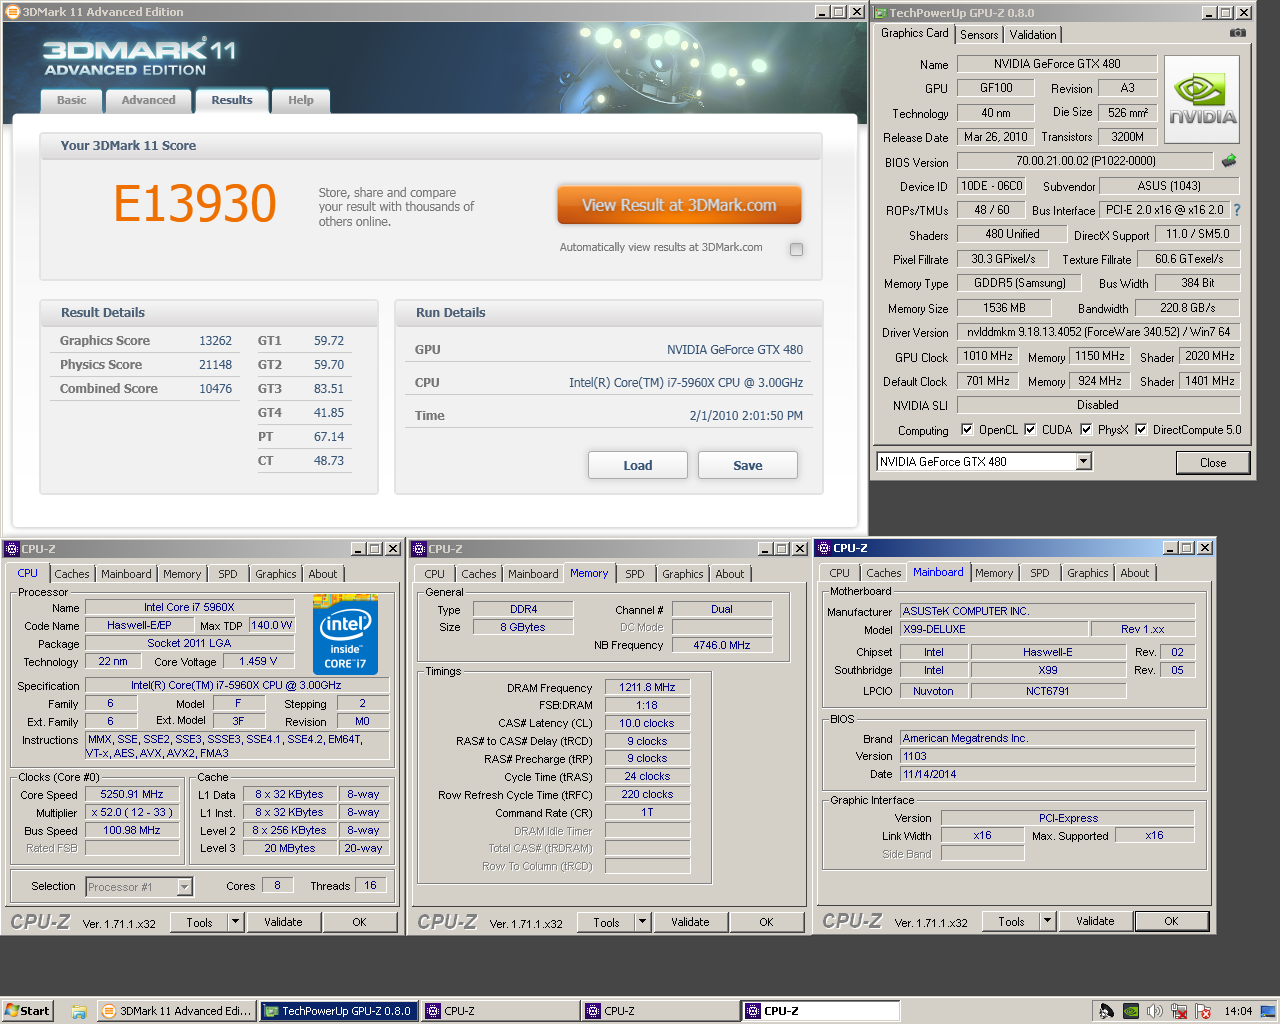Click the Save button in Run Details
The image size is (1280, 1024).
point(748,465)
